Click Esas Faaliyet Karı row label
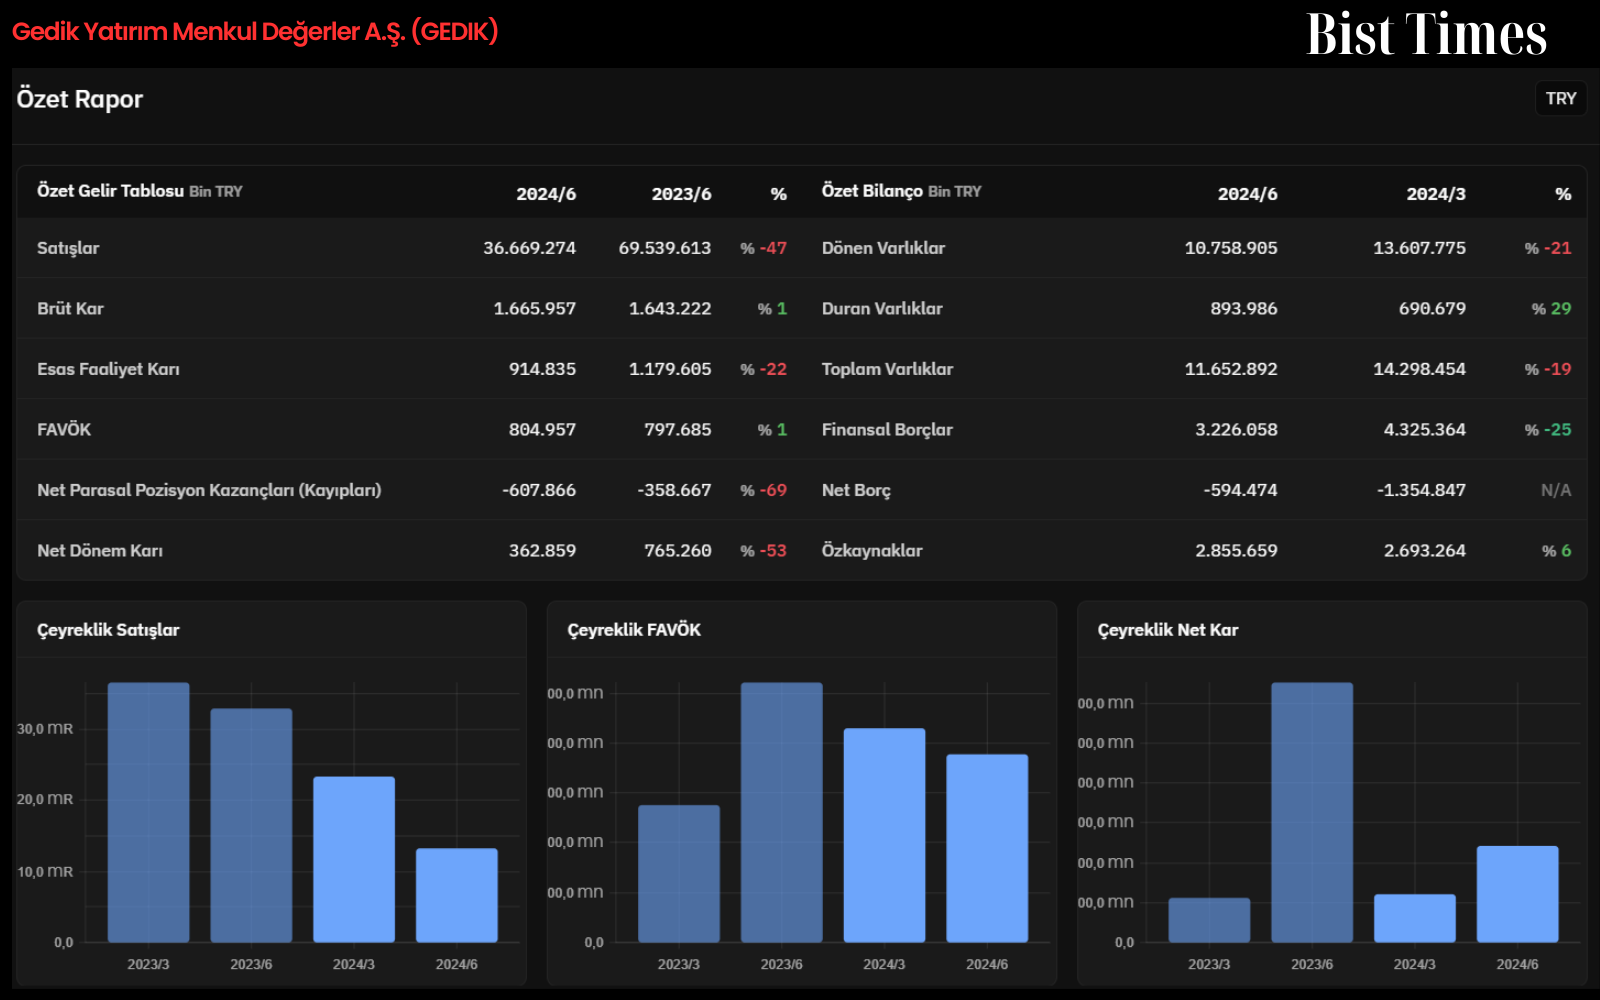 click(x=108, y=369)
